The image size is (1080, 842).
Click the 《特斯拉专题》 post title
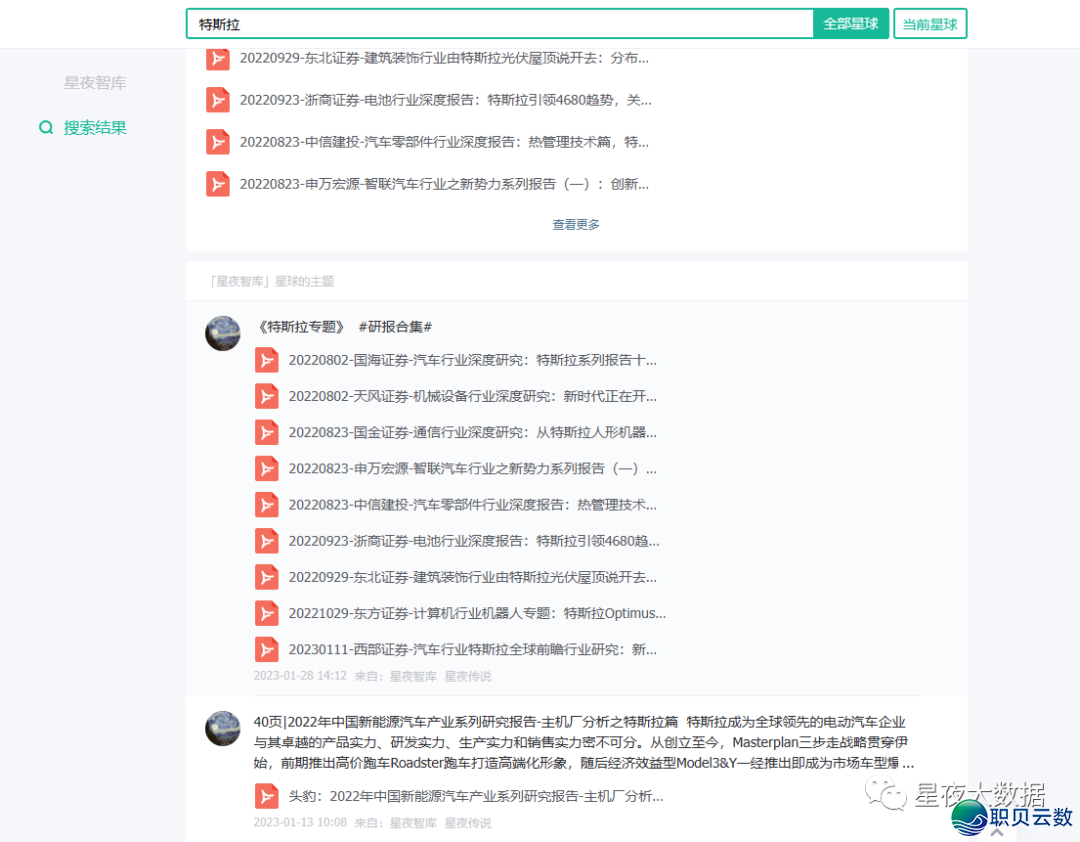[300, 327]
